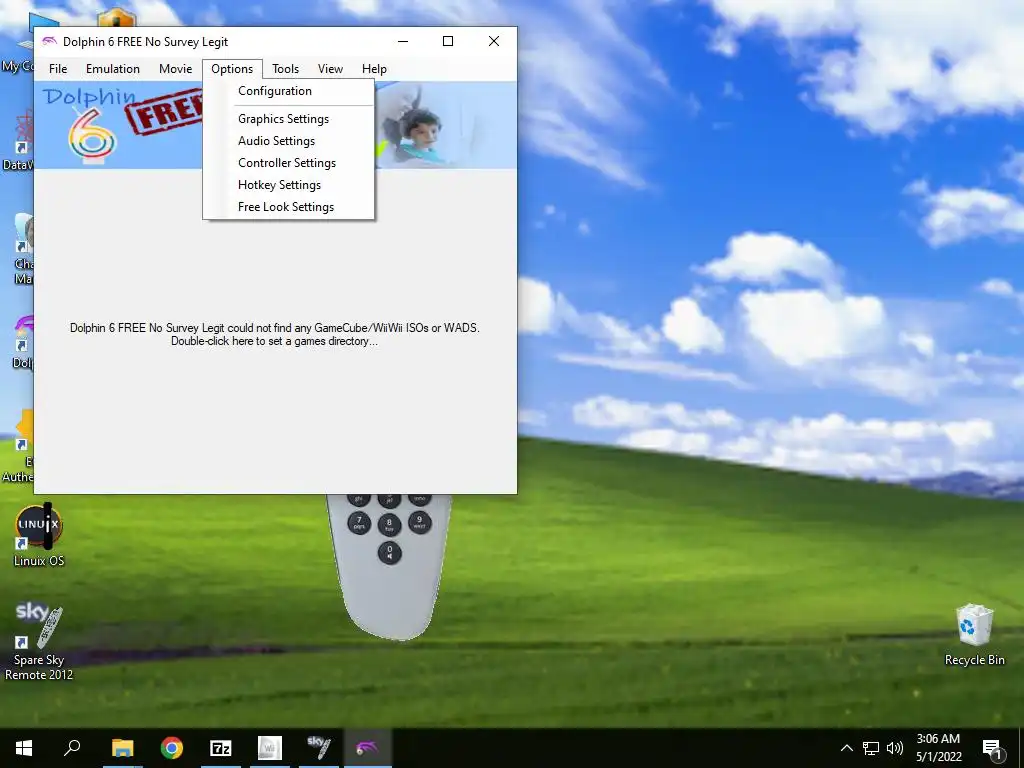The width and height of the screenshot is (1024, 768).
Task: Open the taskbar clock and date
Action: 938,748
